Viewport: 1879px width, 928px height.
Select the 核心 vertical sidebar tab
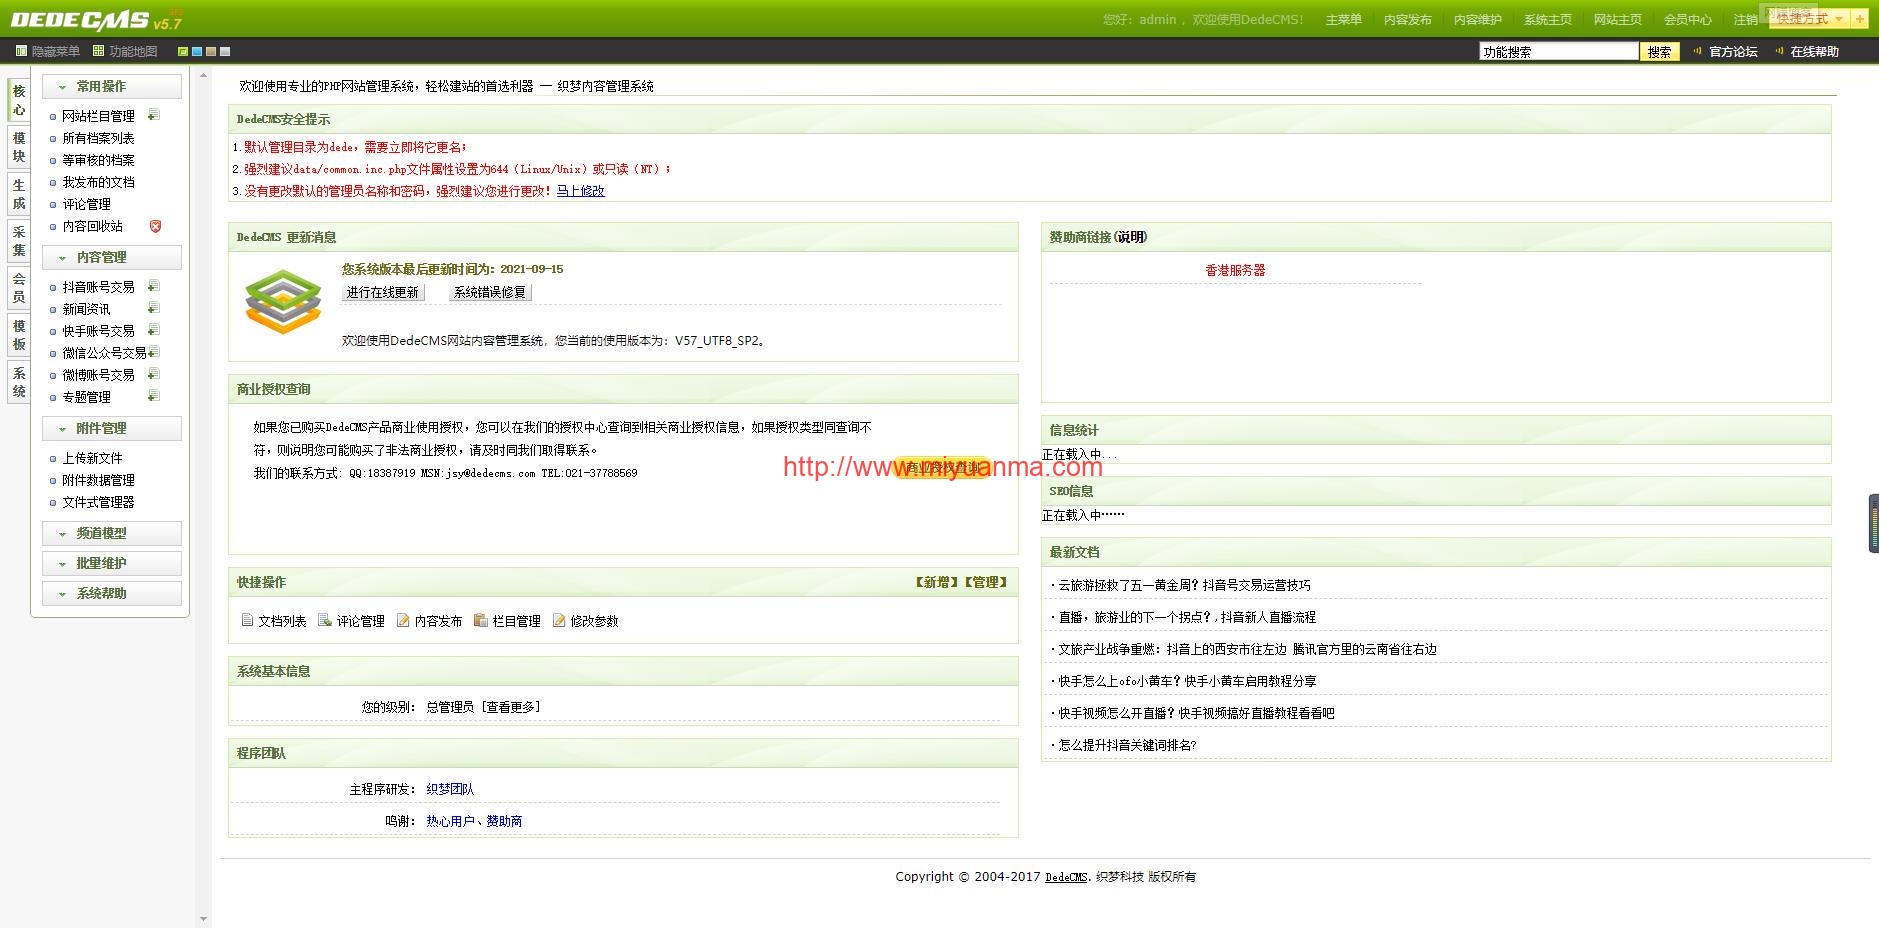tap(19, 100)
